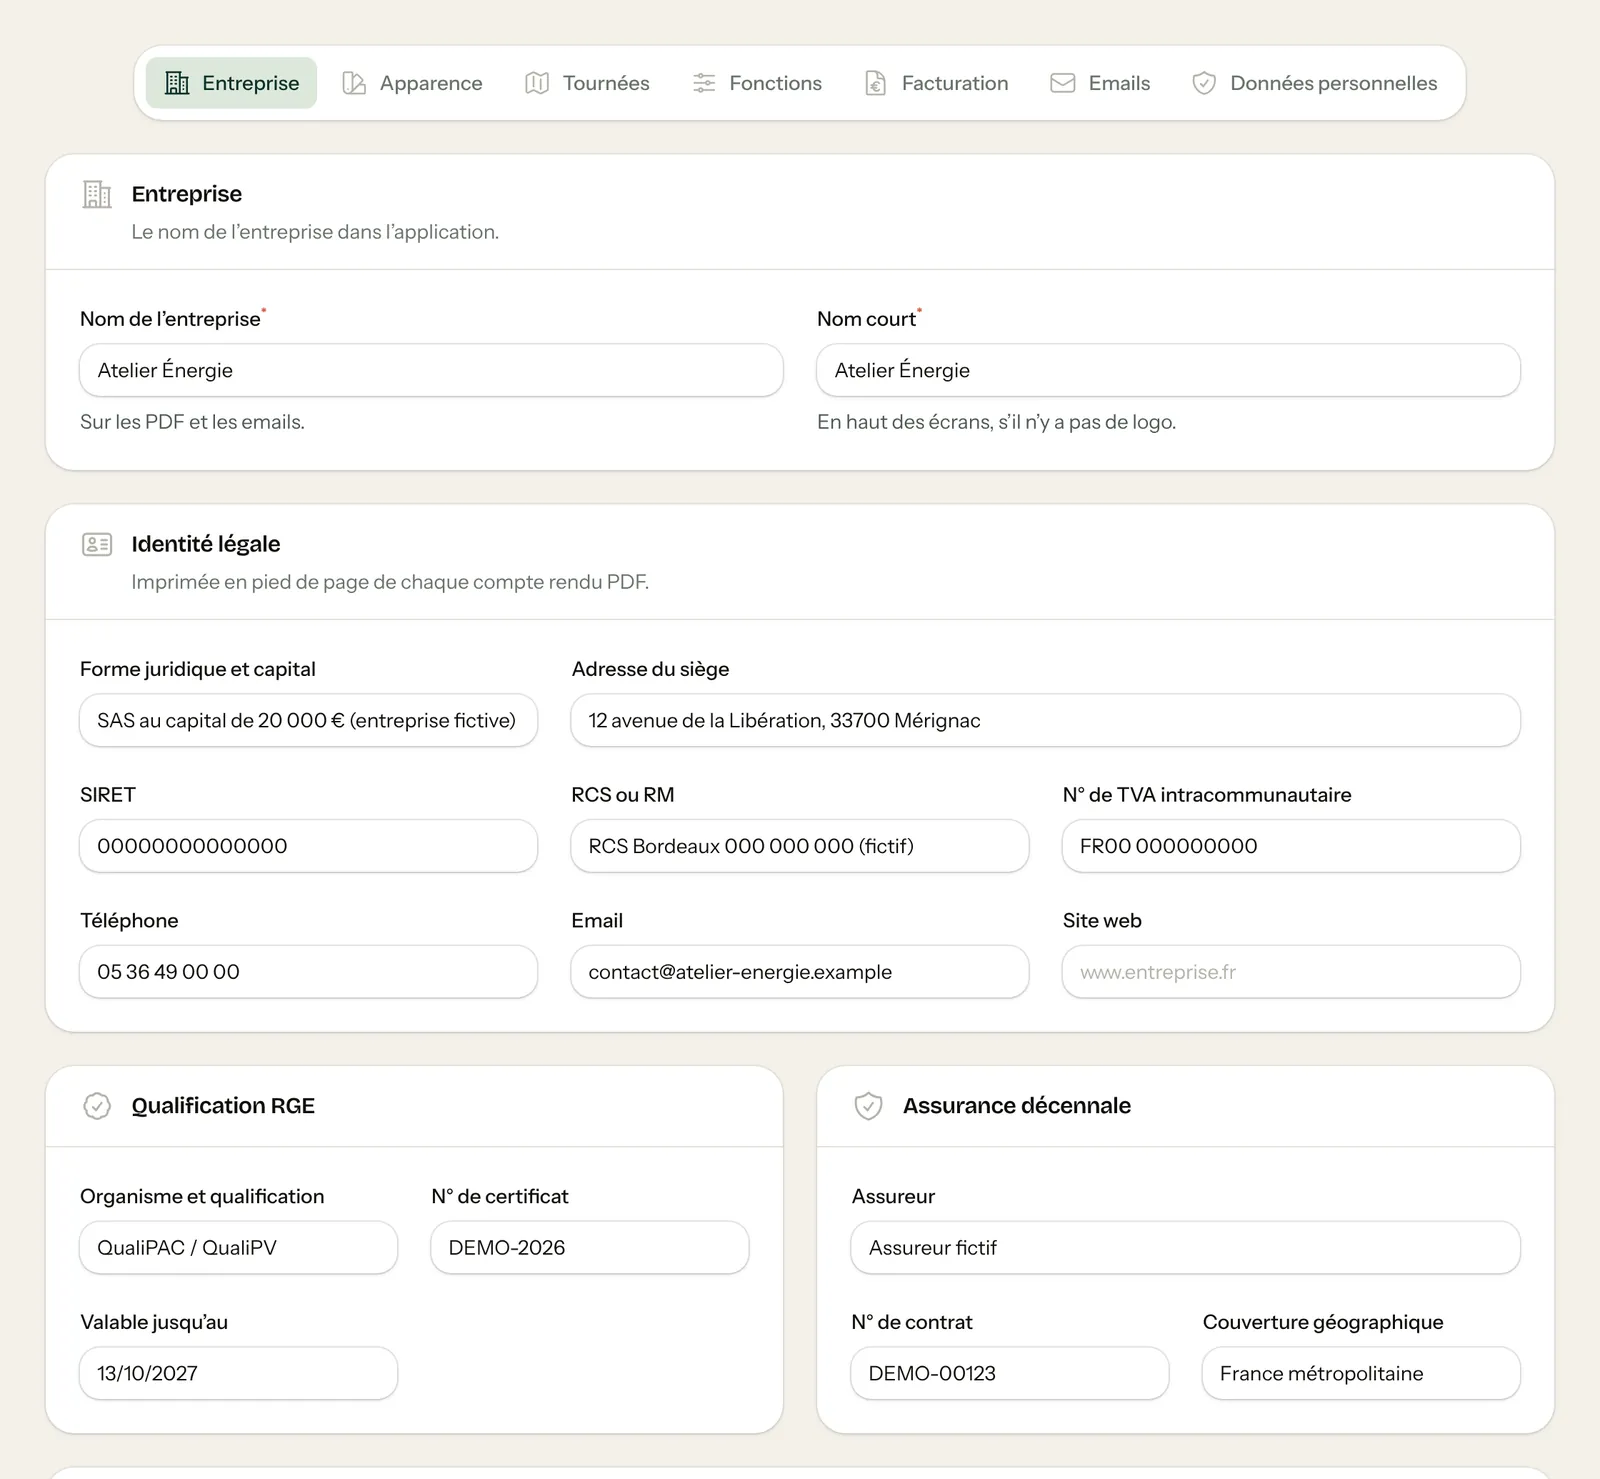Click the Fonctions tab sliders icon
Image resolution: width=1600 pixels, height=1479 pixels.
(704, 83)
